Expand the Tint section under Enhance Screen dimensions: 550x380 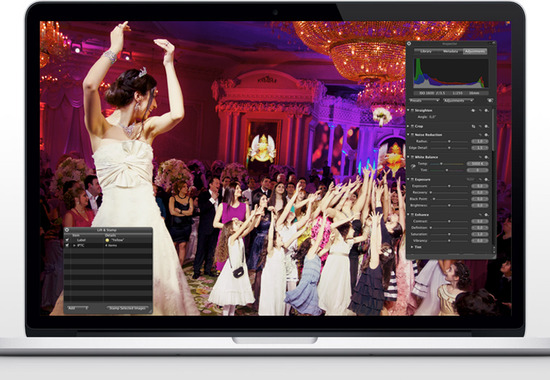pos(412,247)
